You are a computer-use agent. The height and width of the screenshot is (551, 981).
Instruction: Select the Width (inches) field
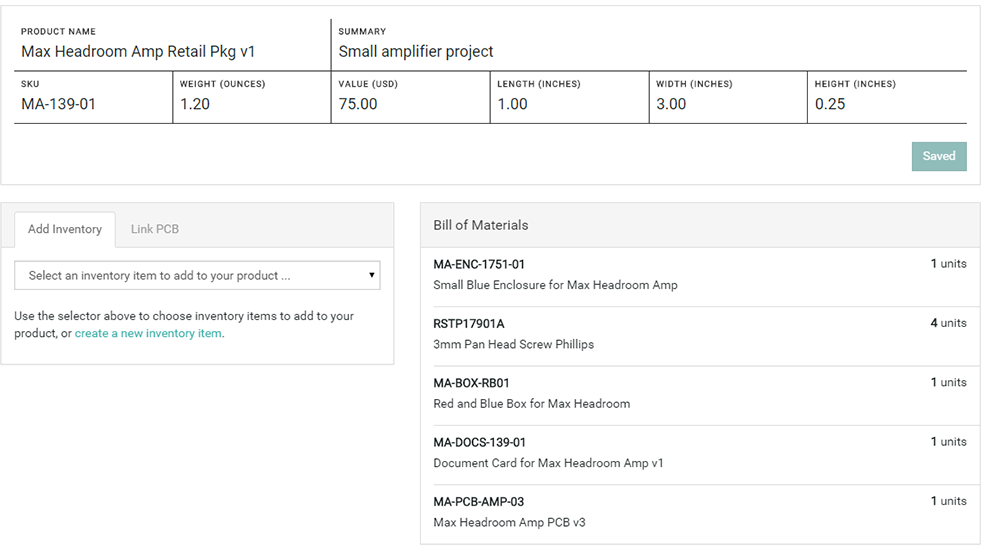pyautogui.click(x=726, y=104)
